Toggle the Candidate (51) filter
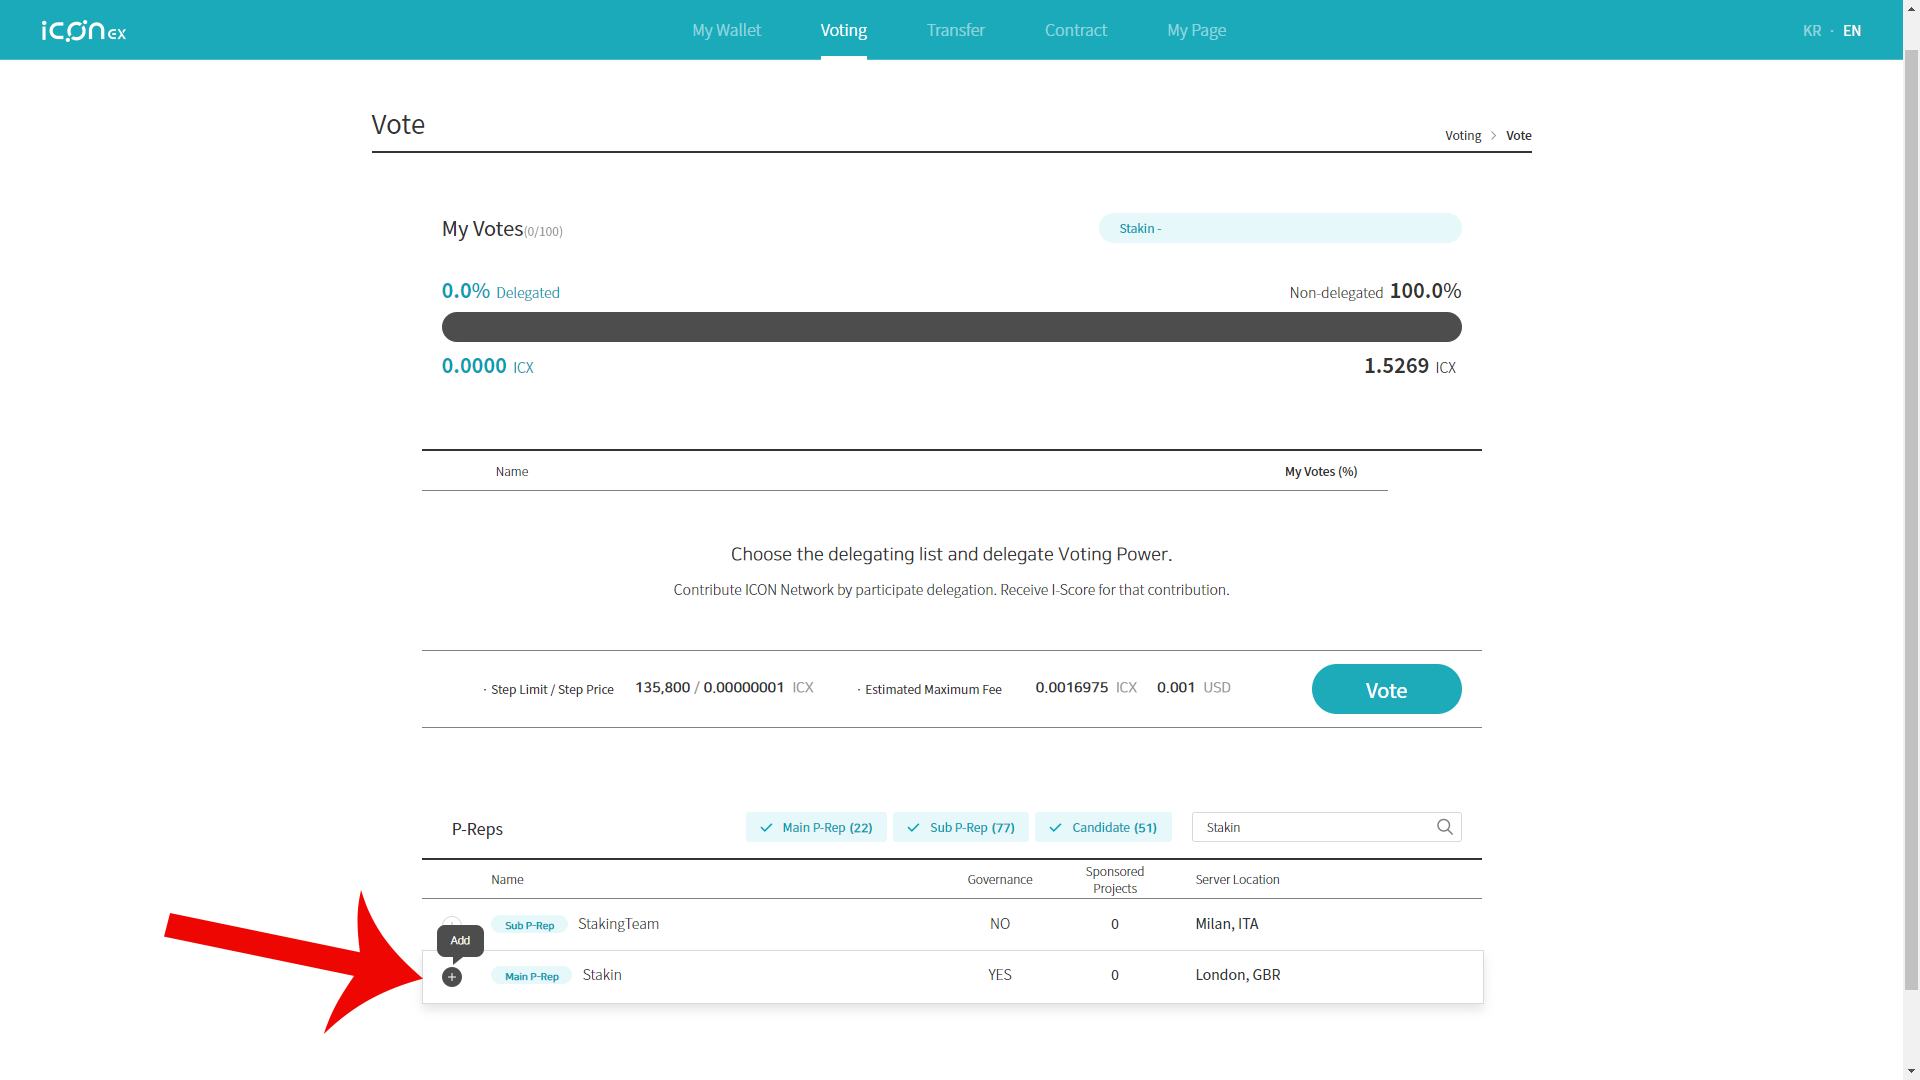The height and width of the screenshot is (1080, 1920). tap(1103, 827)
